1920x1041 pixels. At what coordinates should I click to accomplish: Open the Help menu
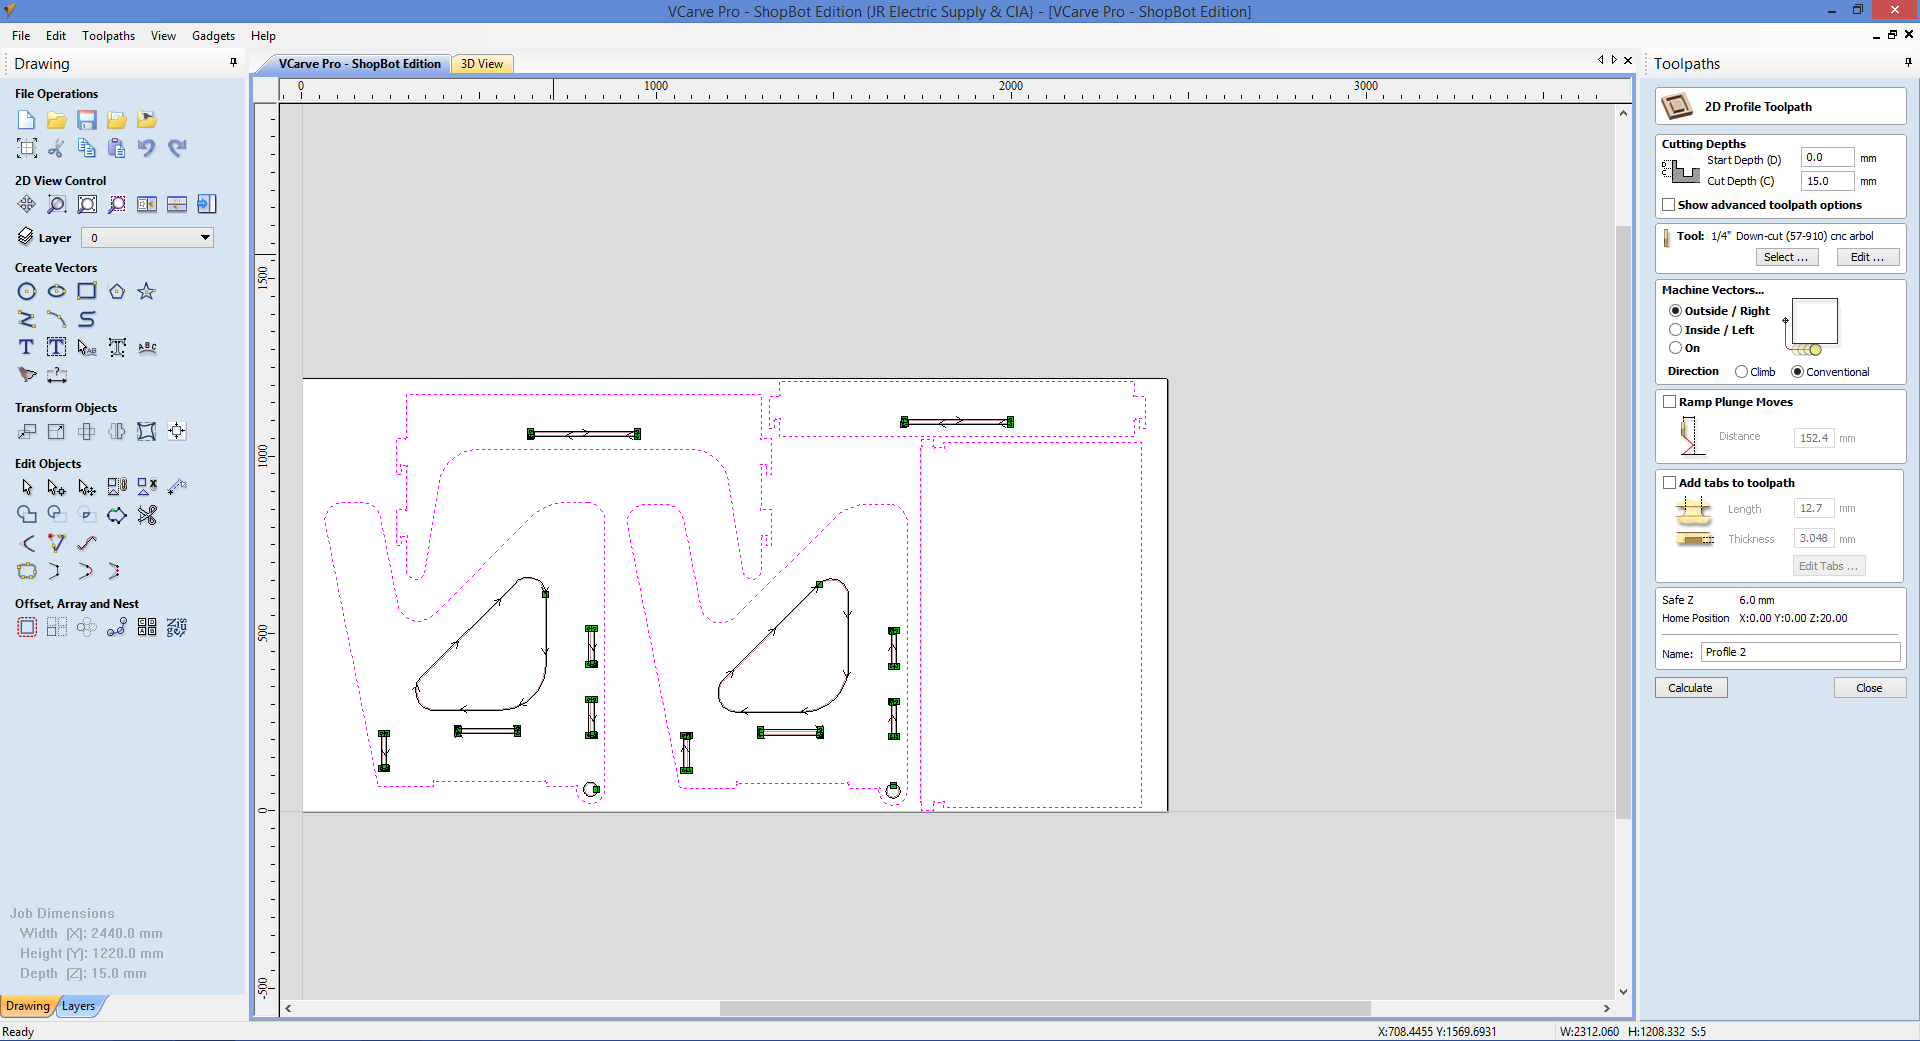click(x=263, y=36)
